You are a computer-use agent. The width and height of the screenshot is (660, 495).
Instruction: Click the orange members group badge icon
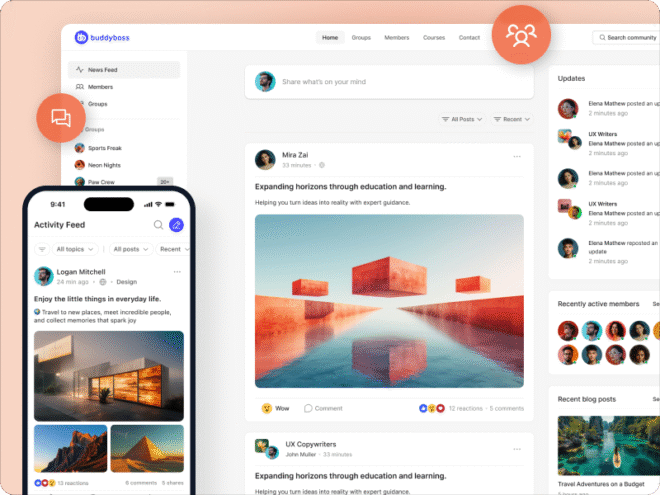521,35
